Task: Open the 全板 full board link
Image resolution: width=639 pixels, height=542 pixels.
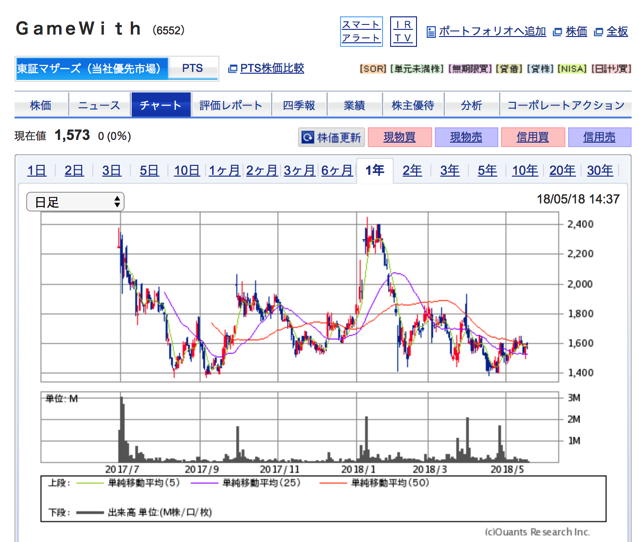Action: click(x=617, y=31)
